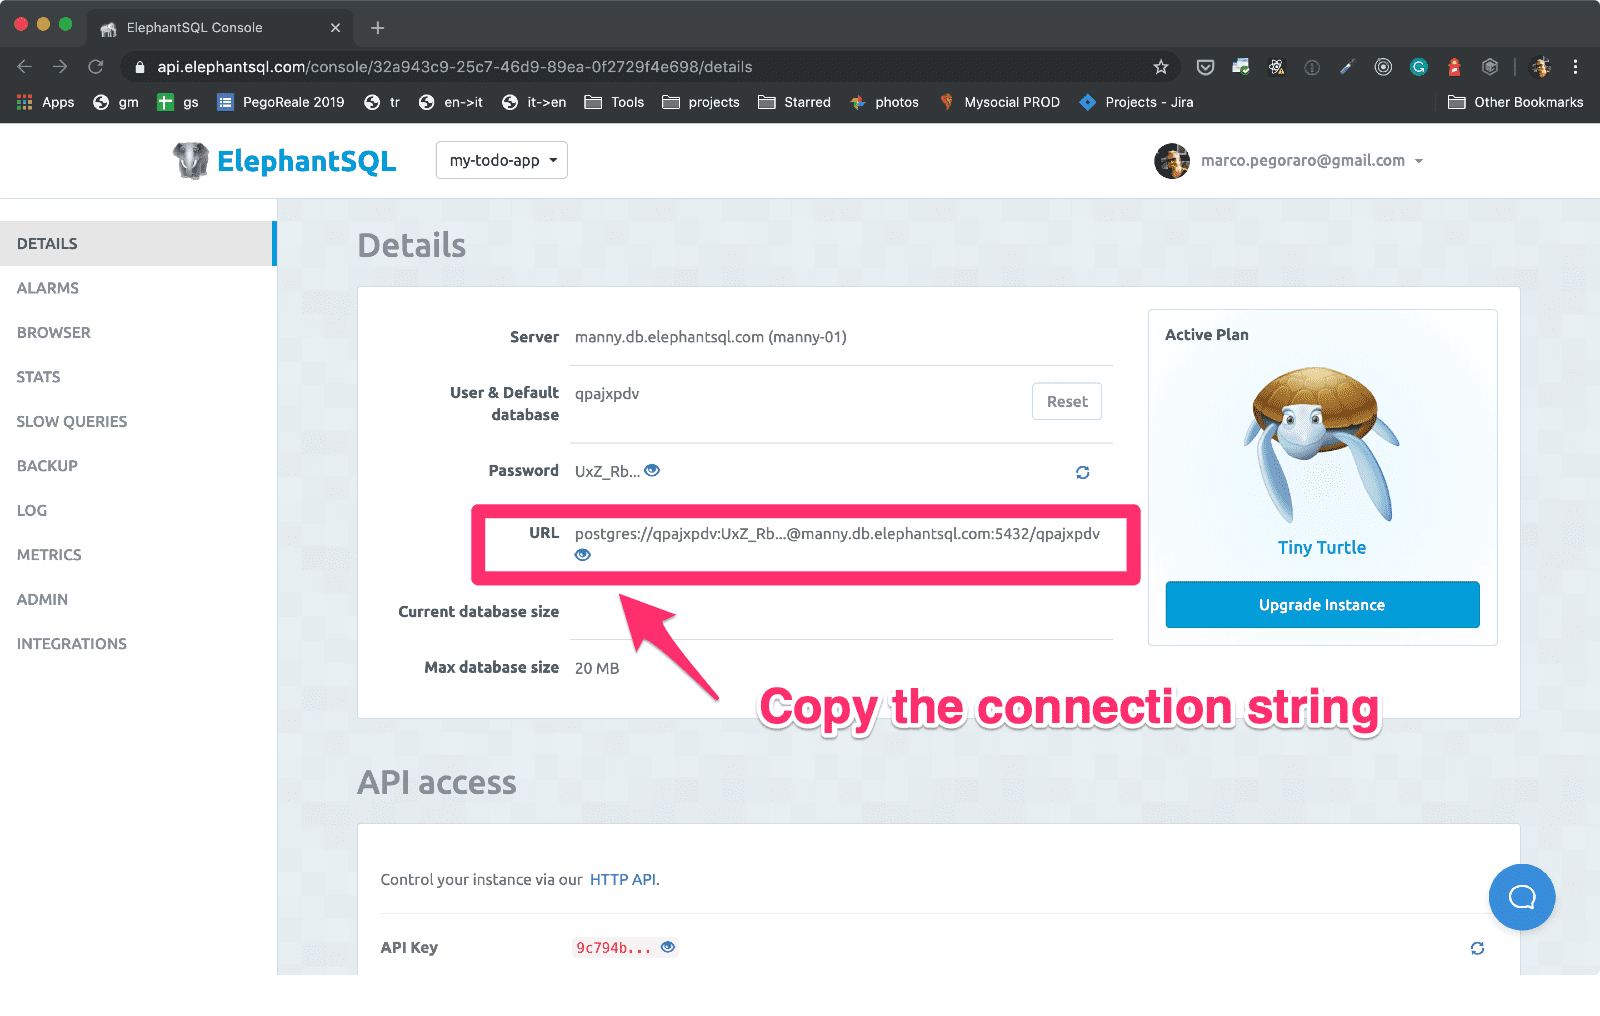This screenshot has width=1600, height=1016.
Task: Open the en->it translate bookmark
Action: tap(451, 102)
